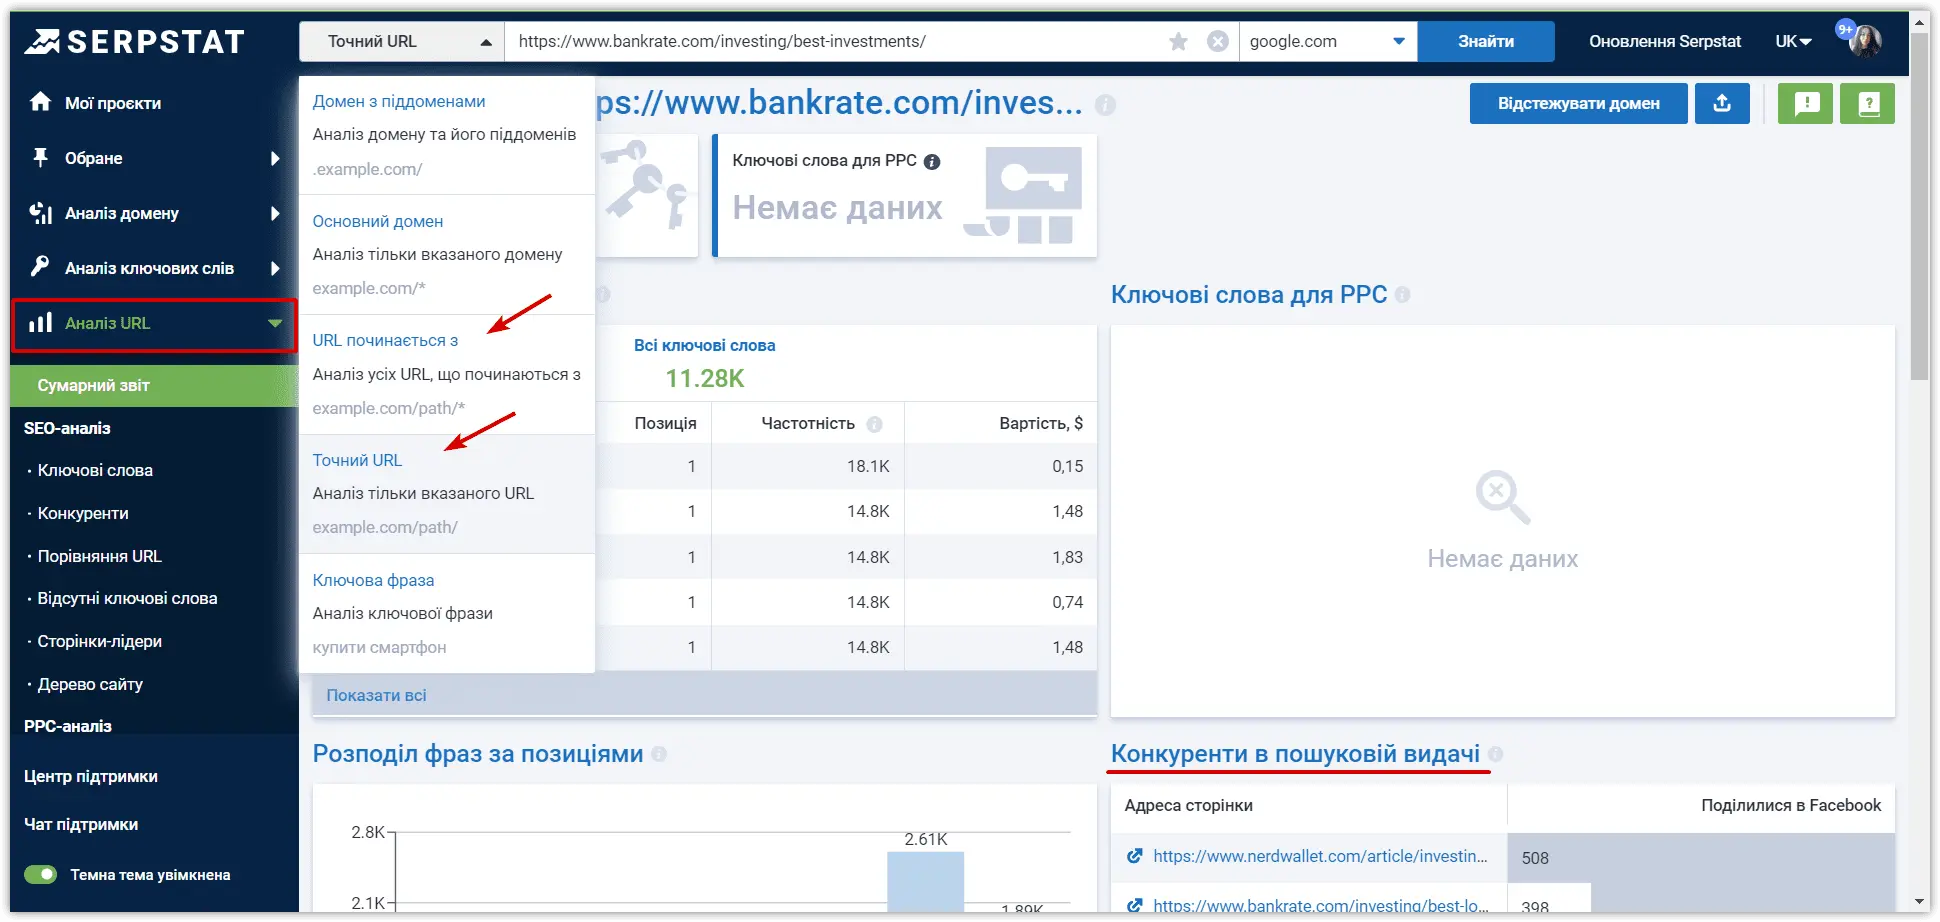Click Показати всі link
1940x922 pixels.
(376, 695)
